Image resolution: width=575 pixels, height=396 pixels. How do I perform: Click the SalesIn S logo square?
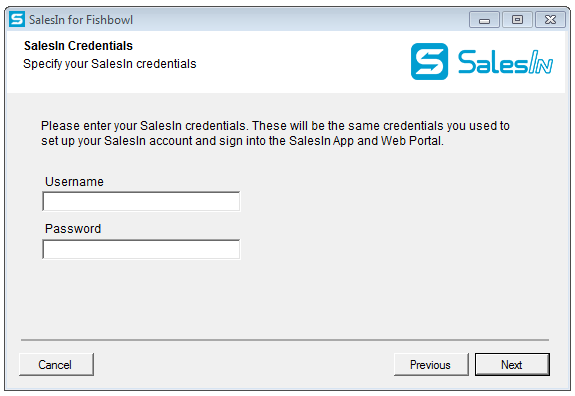[429, 62]
